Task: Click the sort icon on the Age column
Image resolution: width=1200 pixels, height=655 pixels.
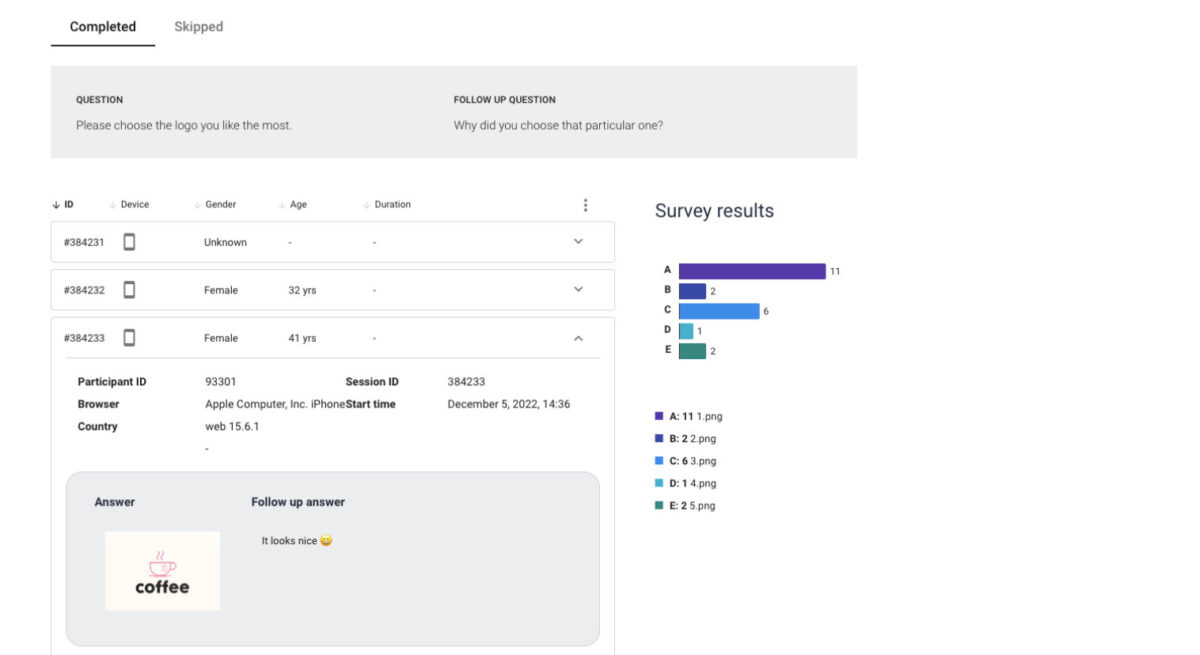Action: pos(280,204)
